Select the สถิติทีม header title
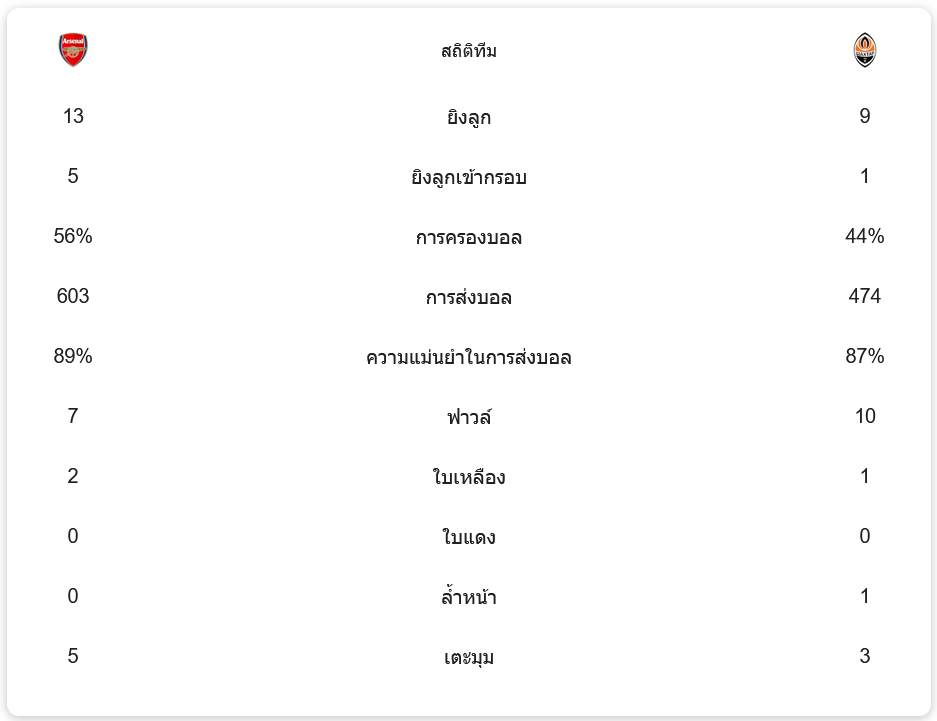Screen dimensions: 937x721 pyautogui.click(x=469, y=51)
